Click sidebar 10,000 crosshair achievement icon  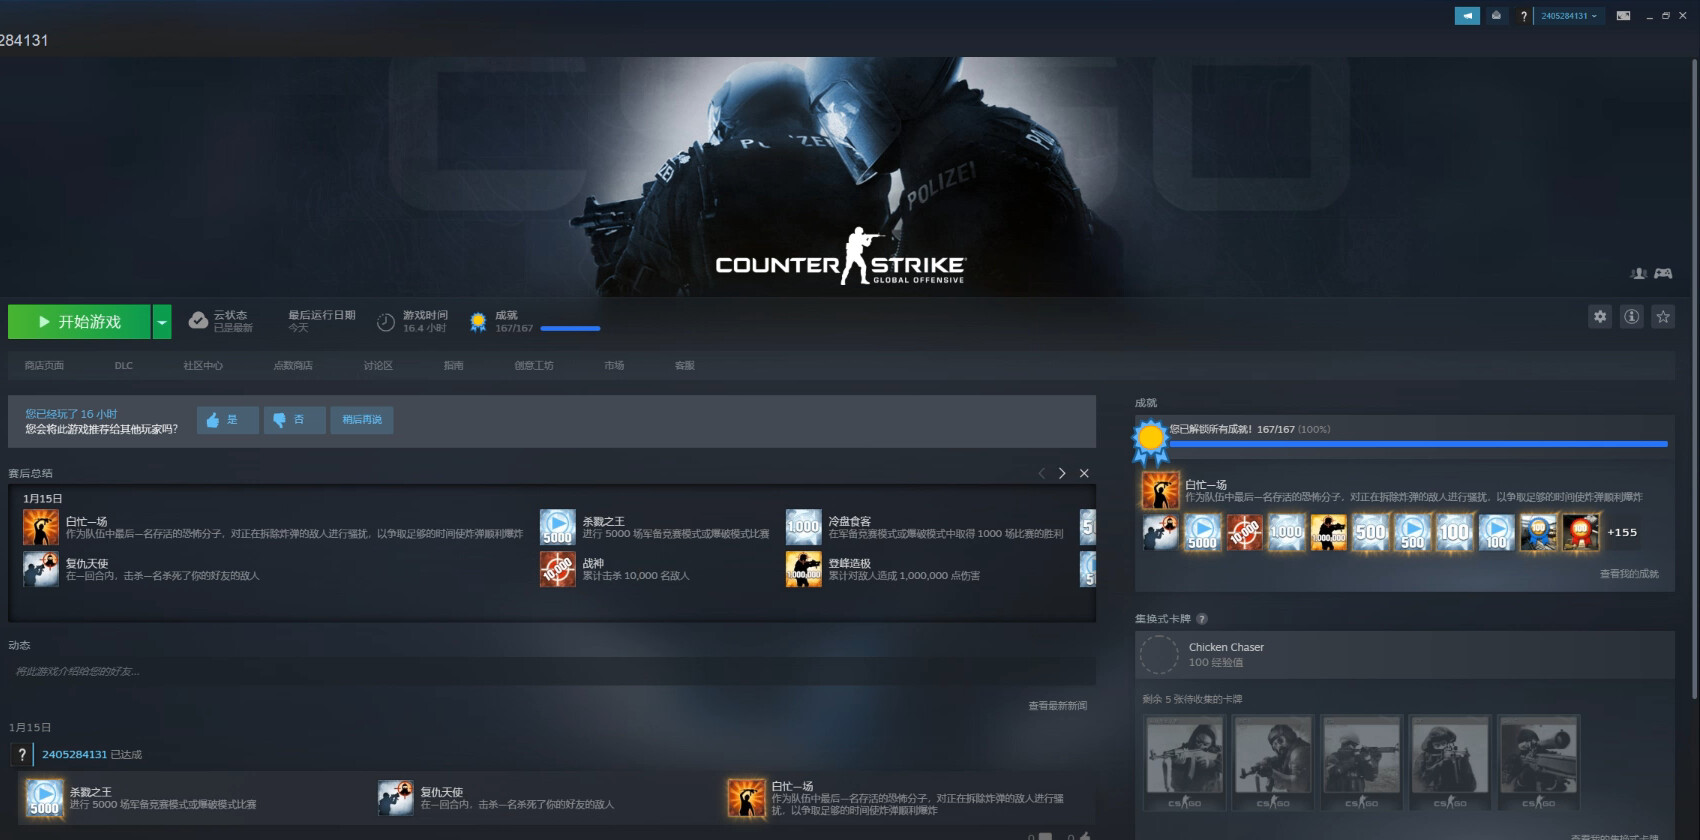click(1244, 532)
